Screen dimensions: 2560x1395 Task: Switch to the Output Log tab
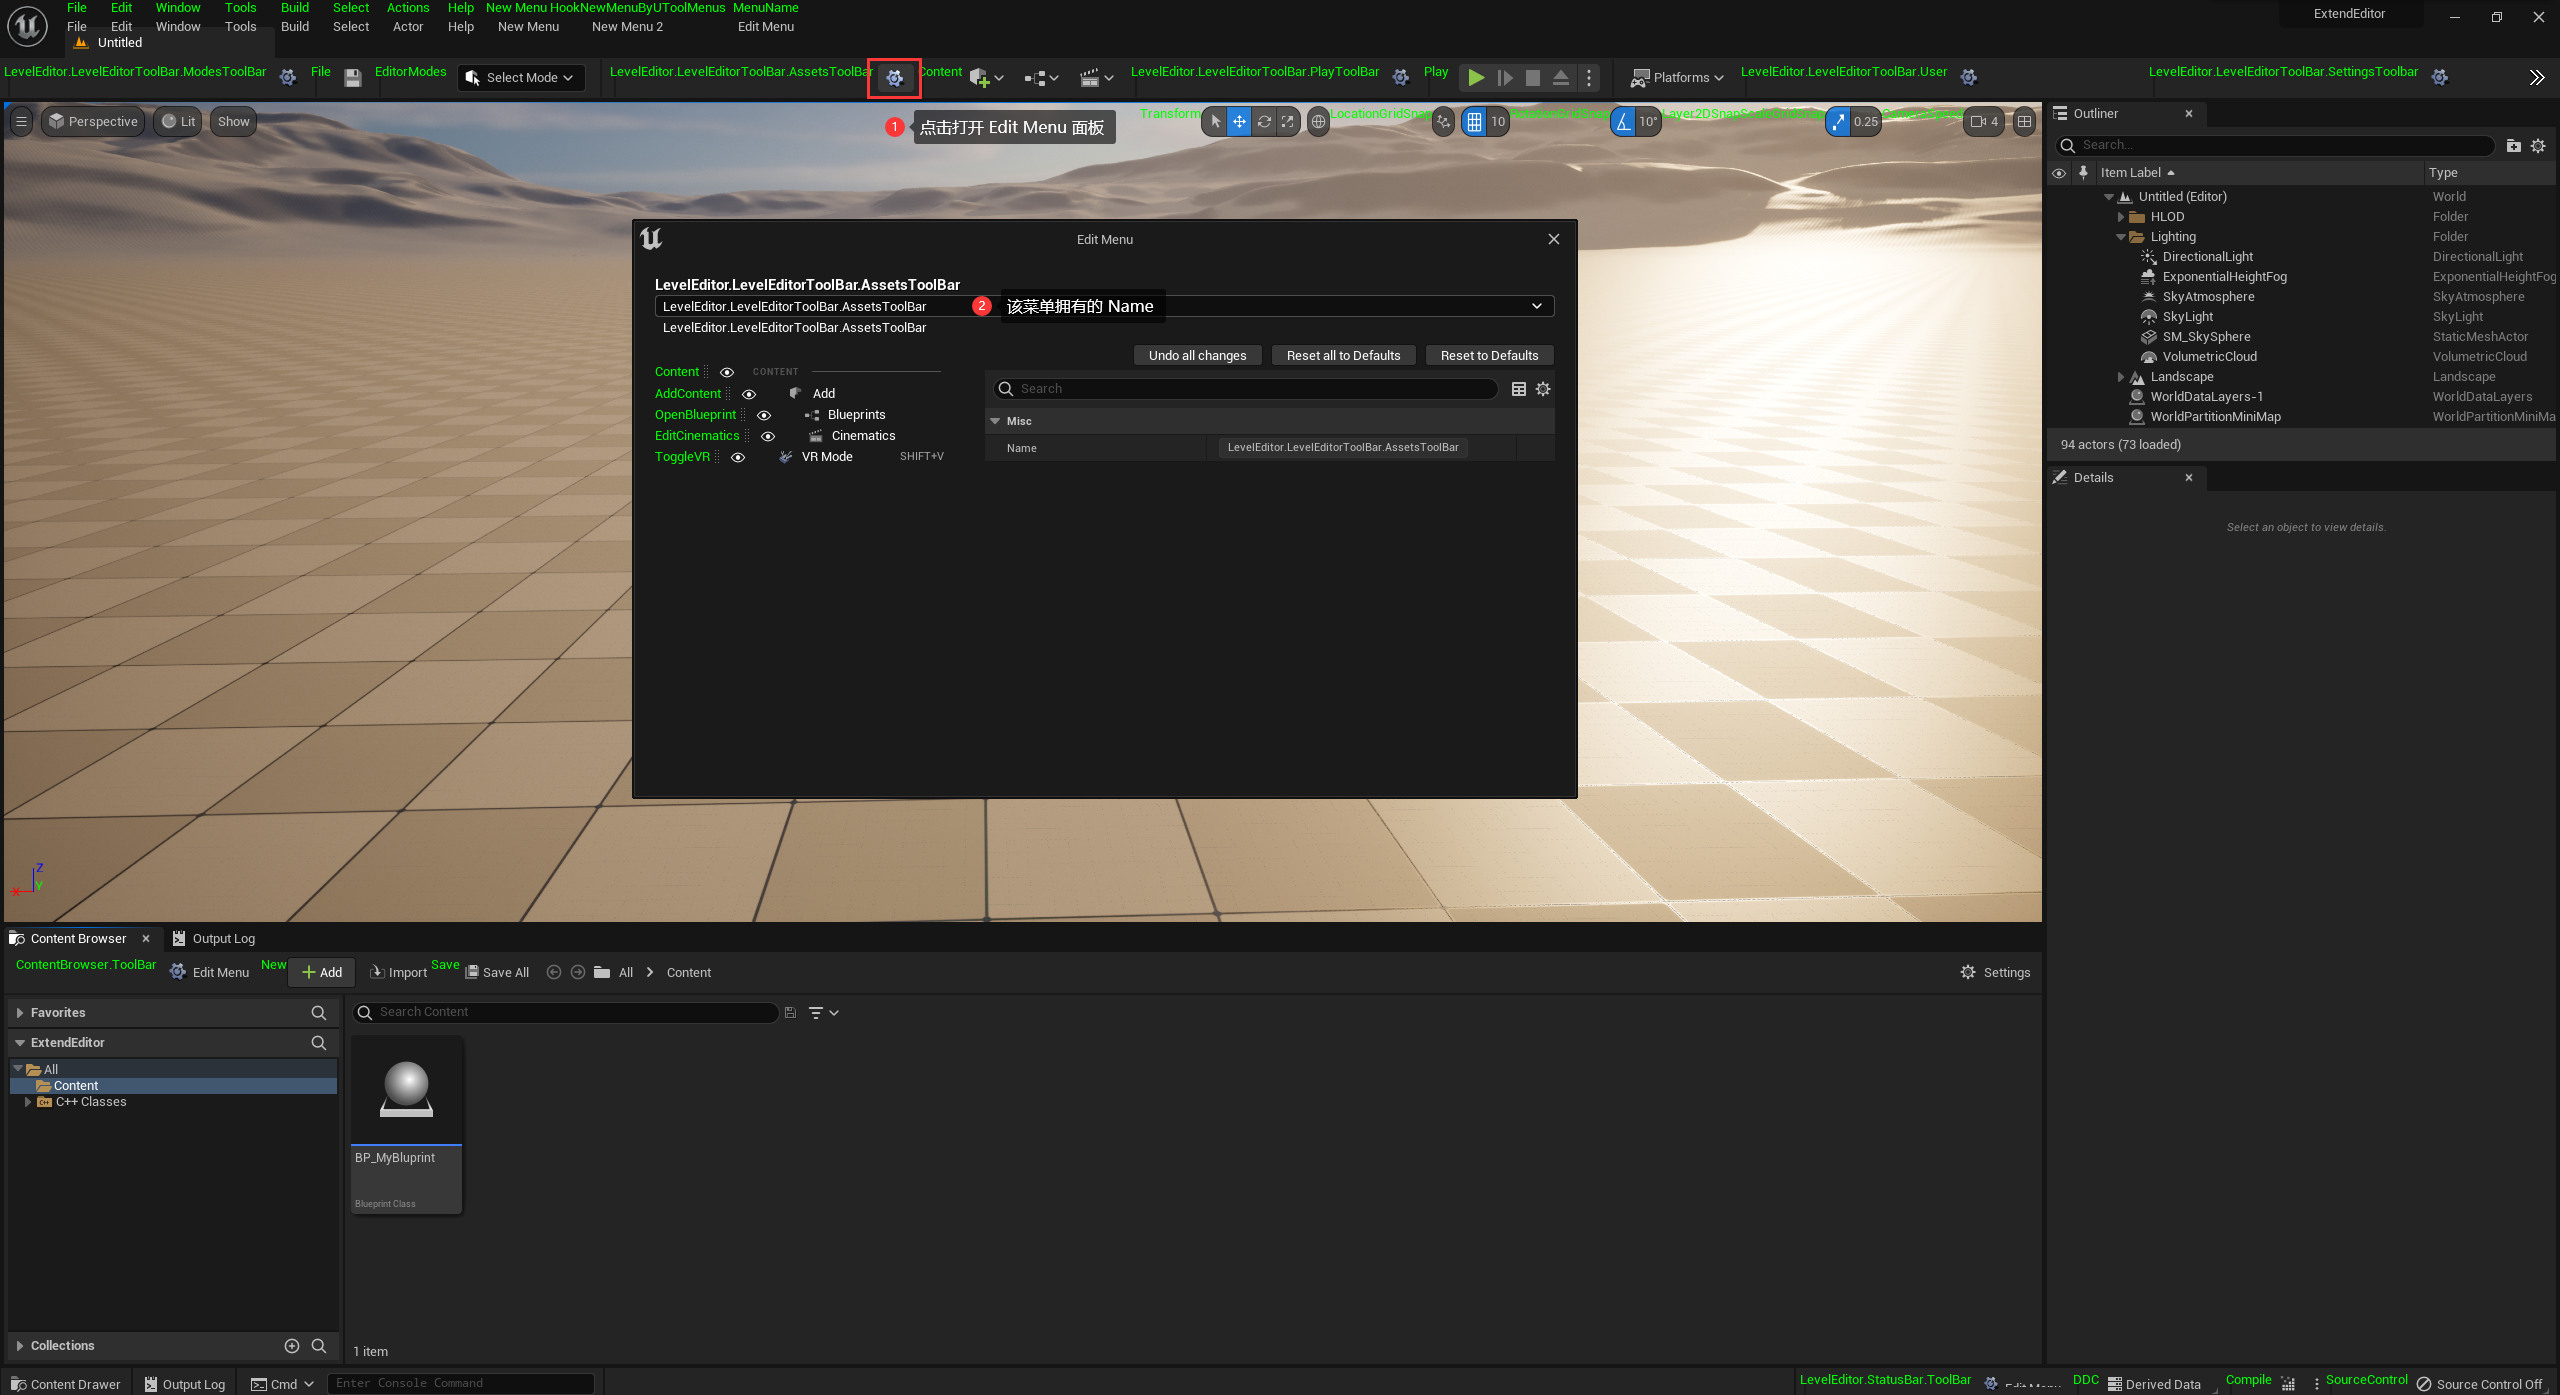pyautogui.click(x=213, y=938)
